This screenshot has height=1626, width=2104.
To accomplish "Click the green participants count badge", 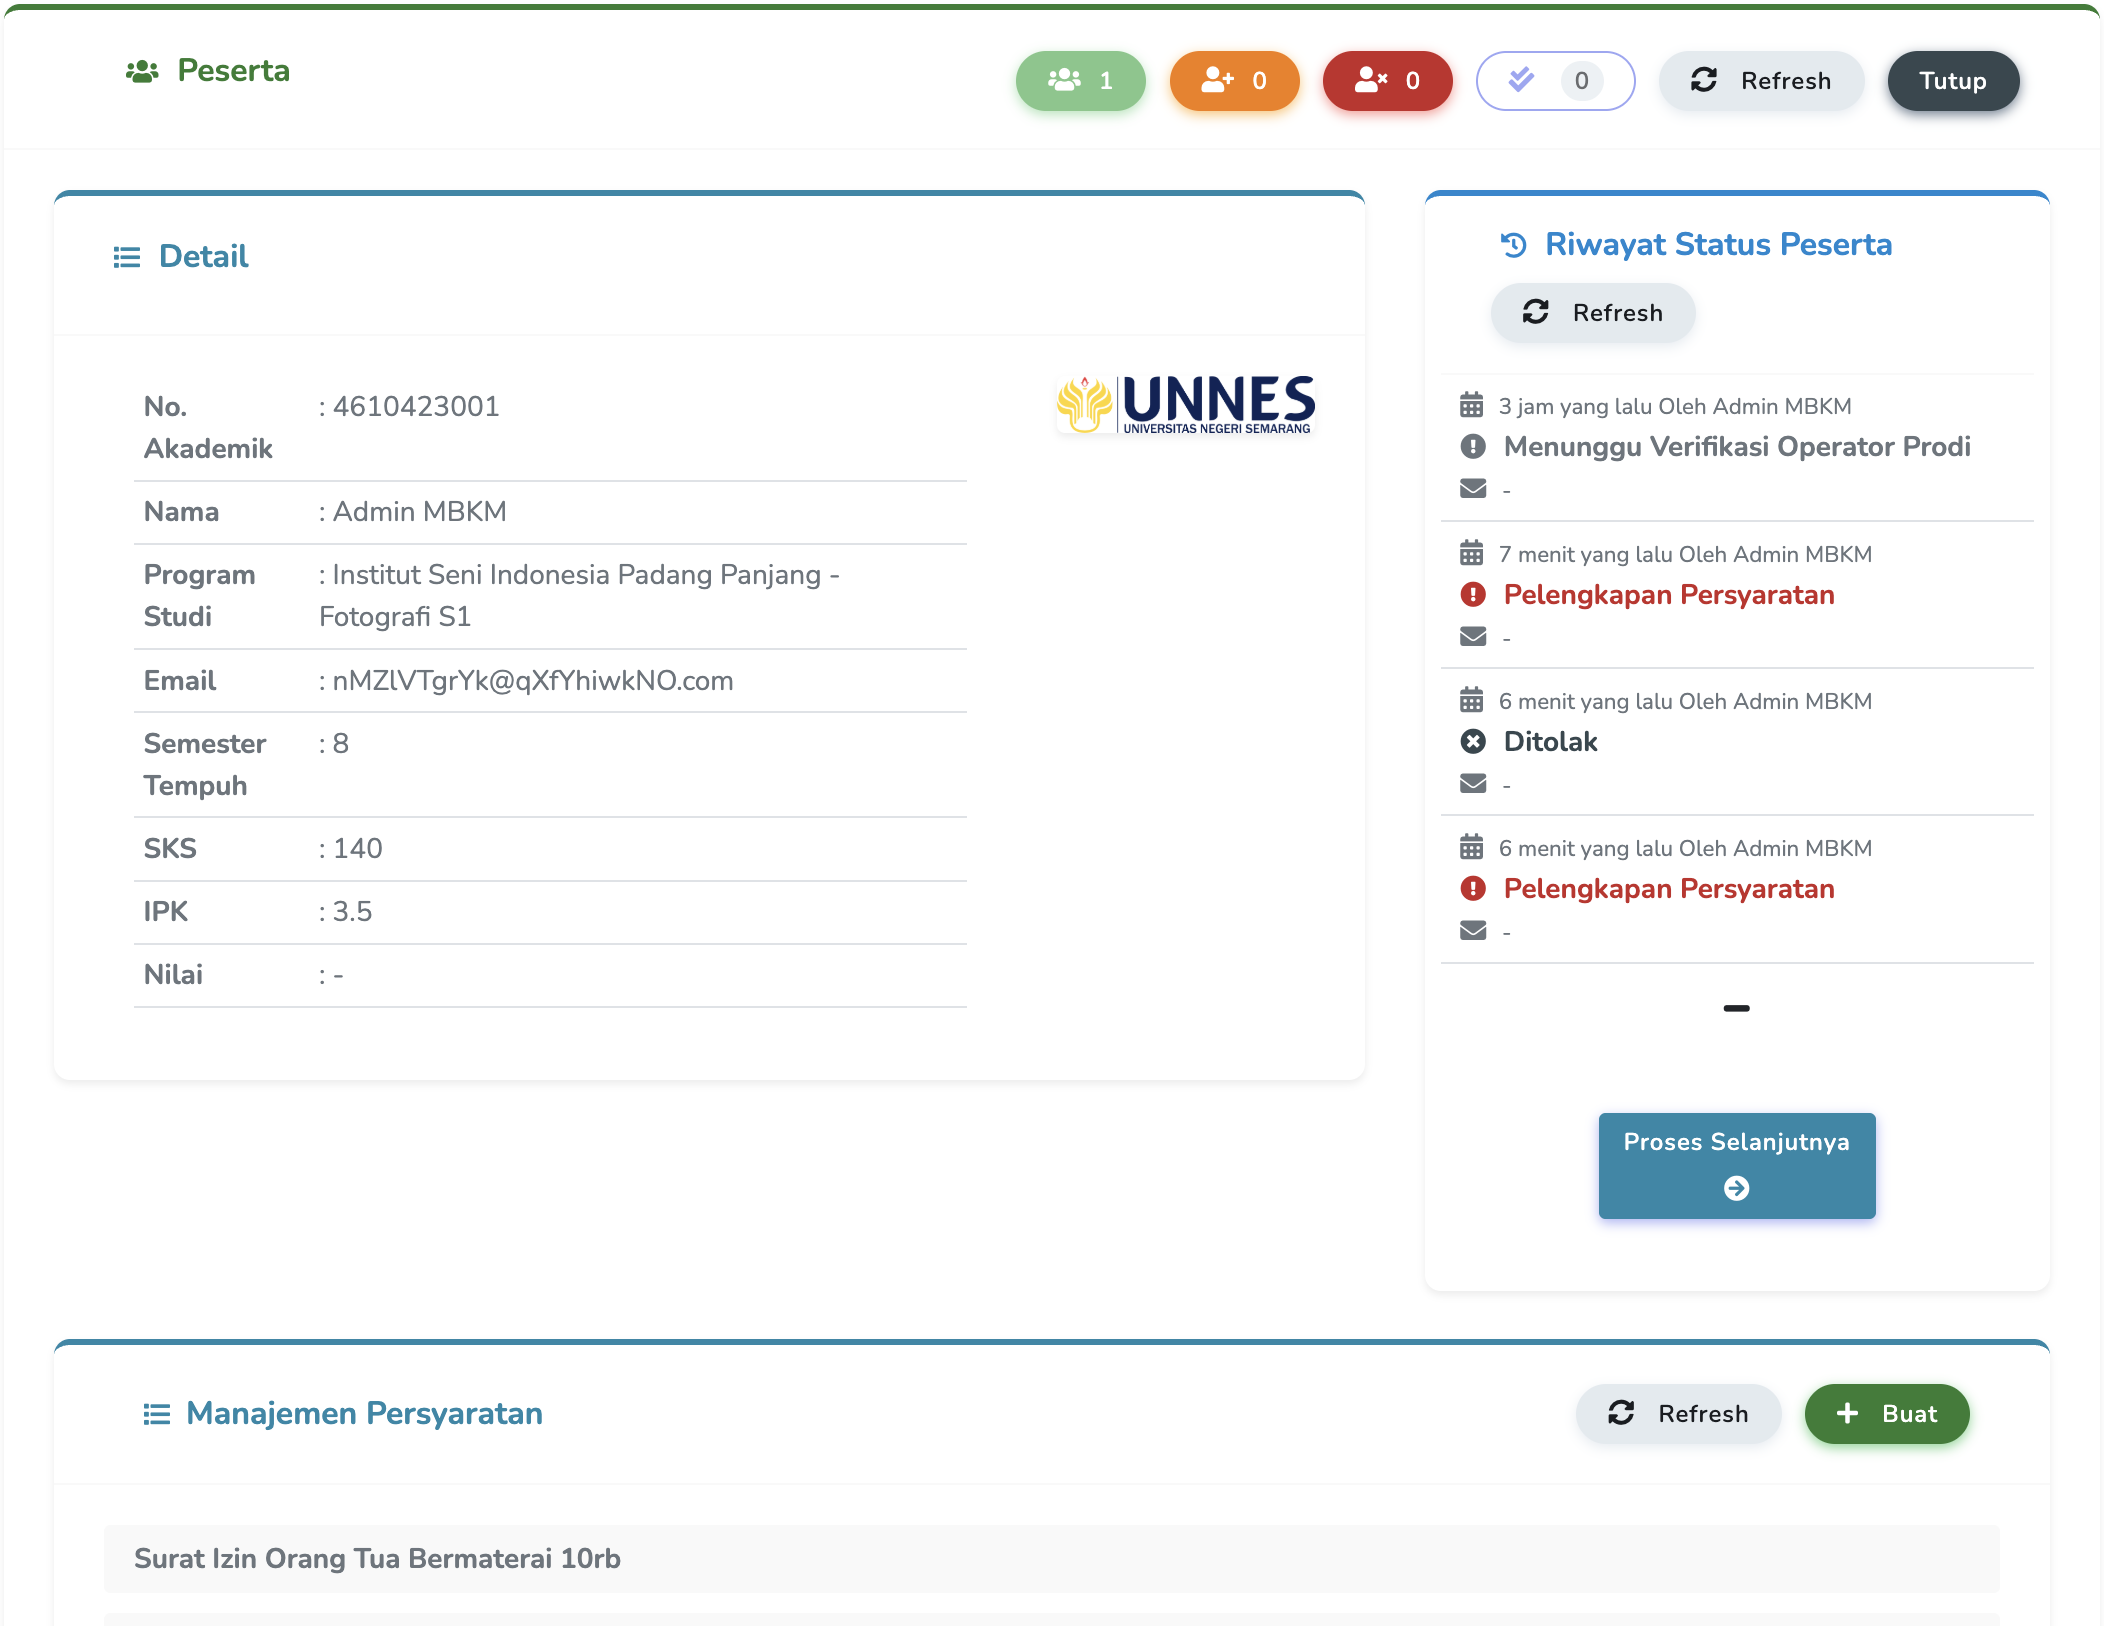I will point(1080,81).
